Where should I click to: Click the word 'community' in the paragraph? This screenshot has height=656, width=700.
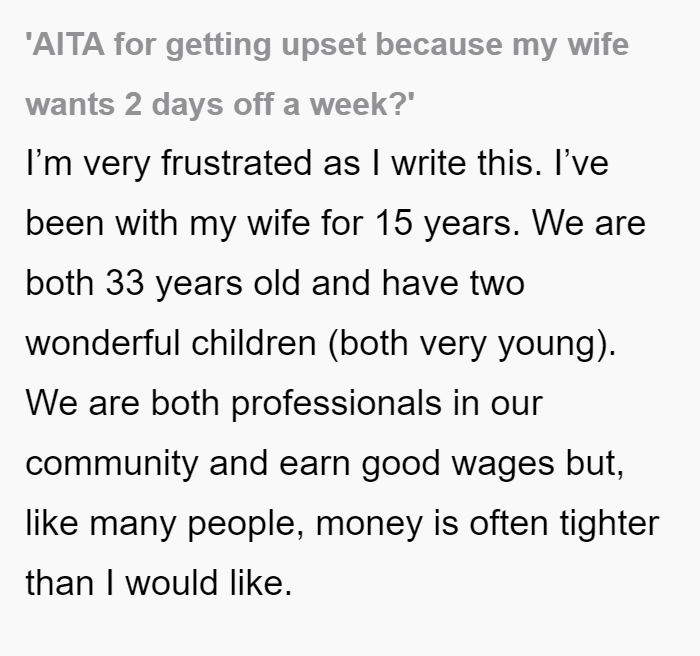[112, 464]
